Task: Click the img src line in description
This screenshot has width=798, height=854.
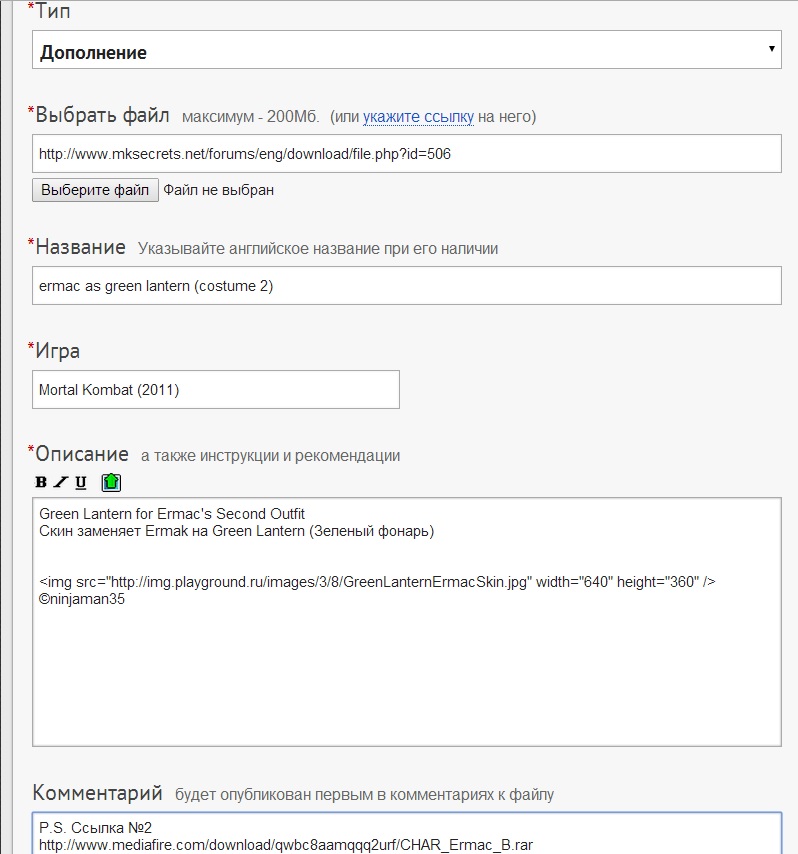Action: [377, 582]
